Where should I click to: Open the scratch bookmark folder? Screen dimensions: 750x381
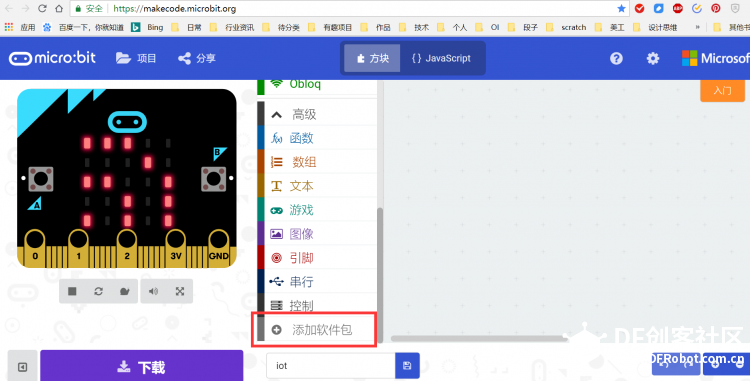(x=566, y=27)
